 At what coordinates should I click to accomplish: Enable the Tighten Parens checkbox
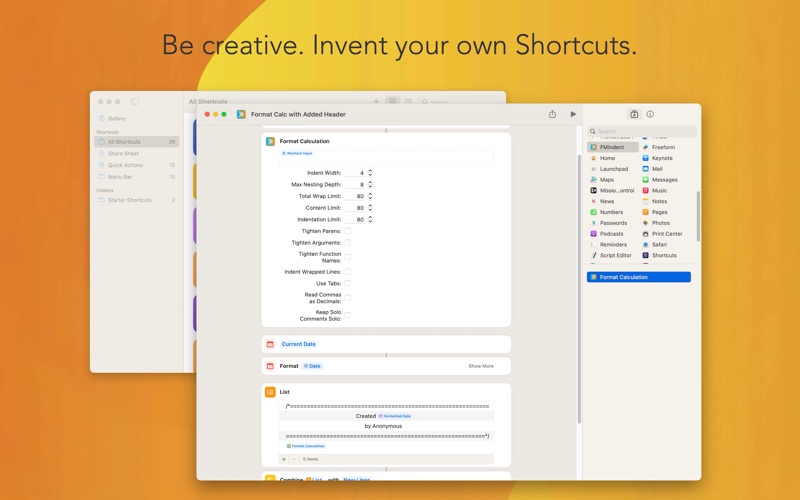pos(347,231)
